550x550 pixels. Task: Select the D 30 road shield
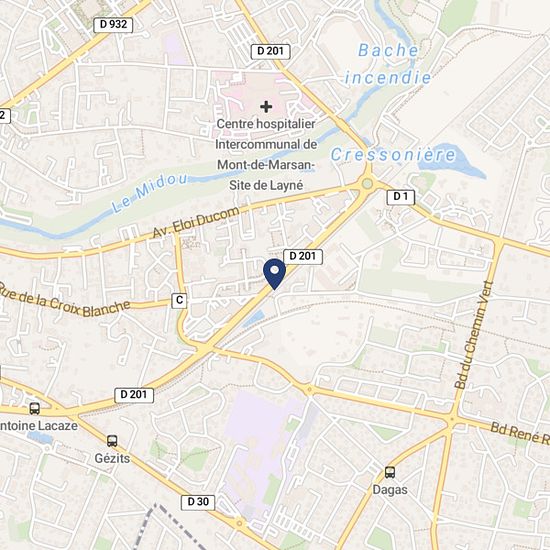pyautogui.click(x=198, y=502)
